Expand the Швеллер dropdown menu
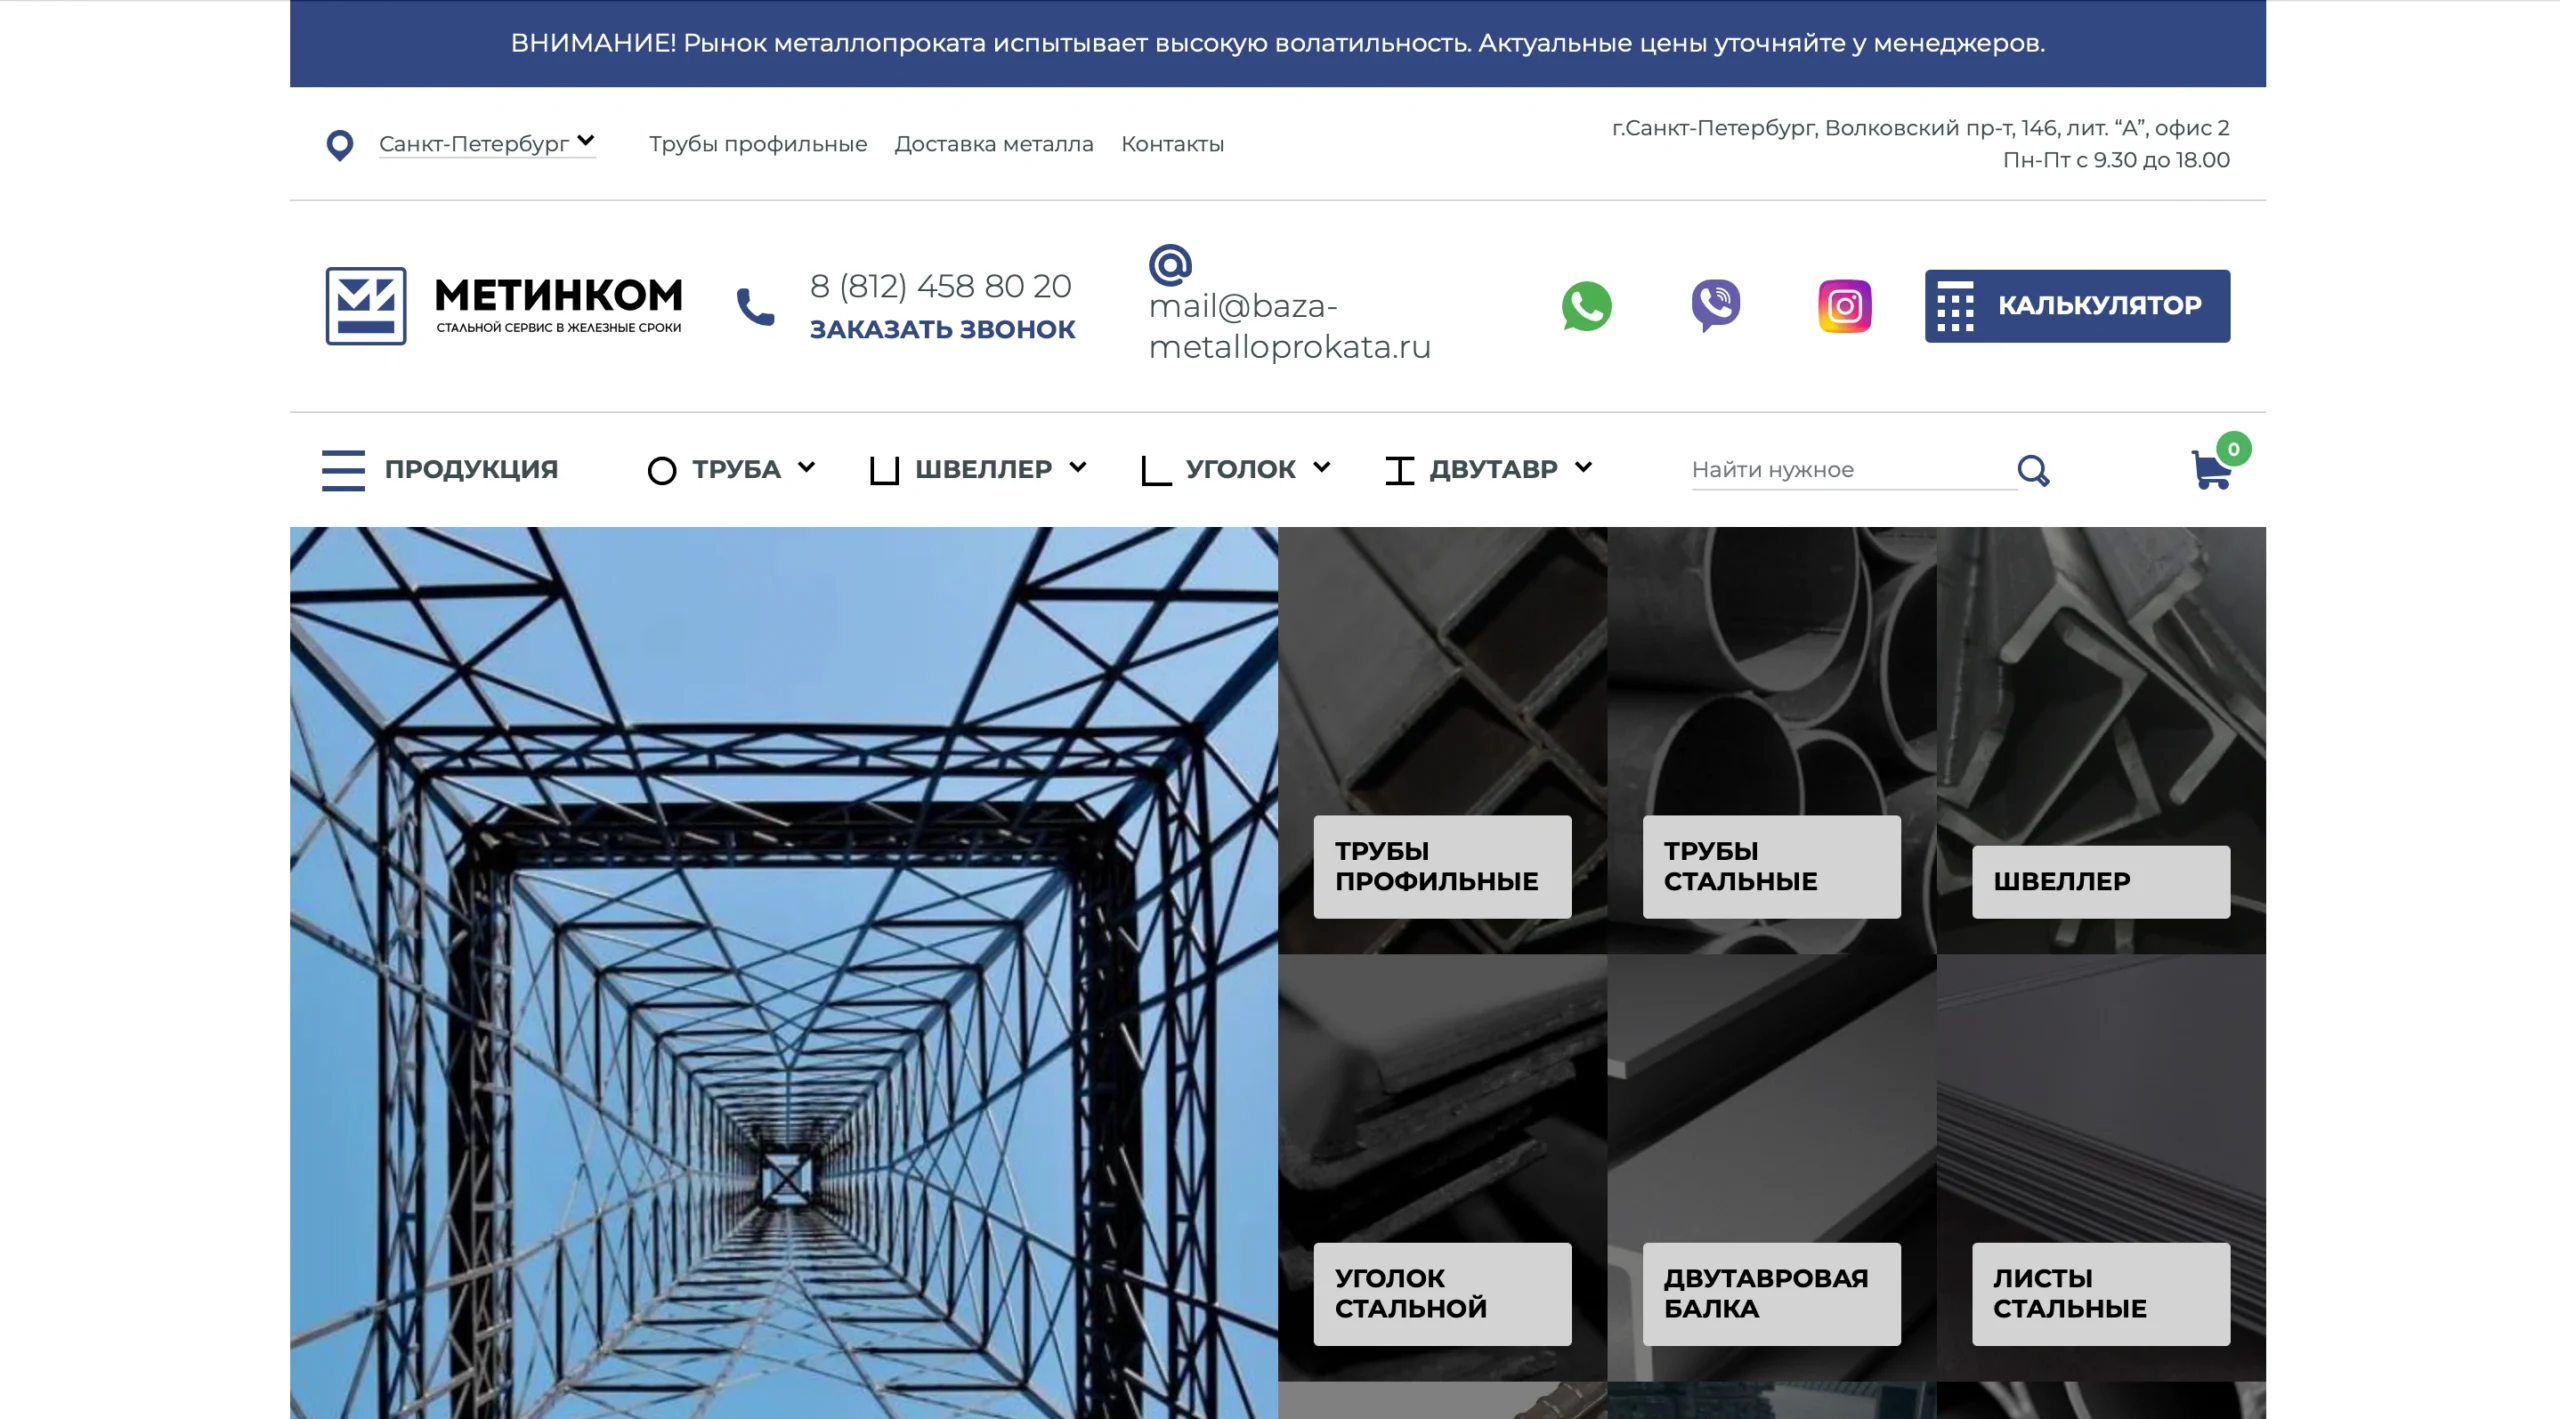The height and width of the screenshot is (1419, 2560). pyautogui.click(x=980, y=469)
